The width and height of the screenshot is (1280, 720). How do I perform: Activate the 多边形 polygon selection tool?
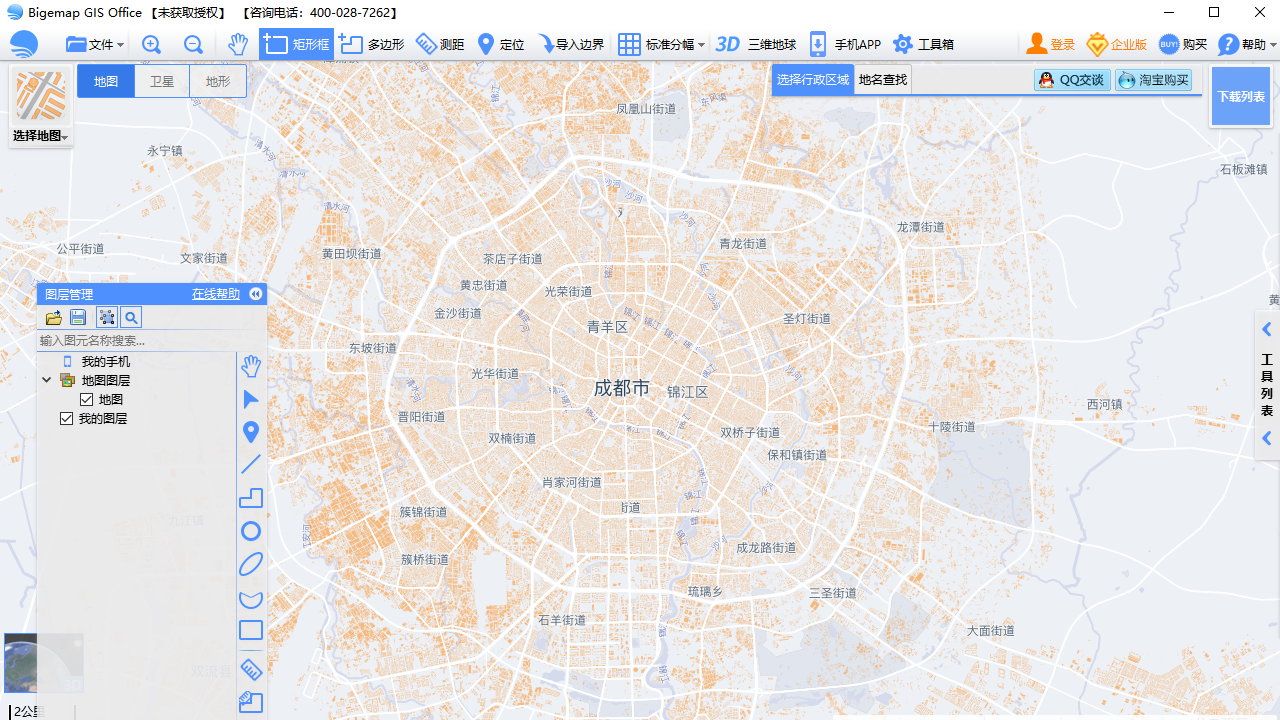tap(370, 44)
